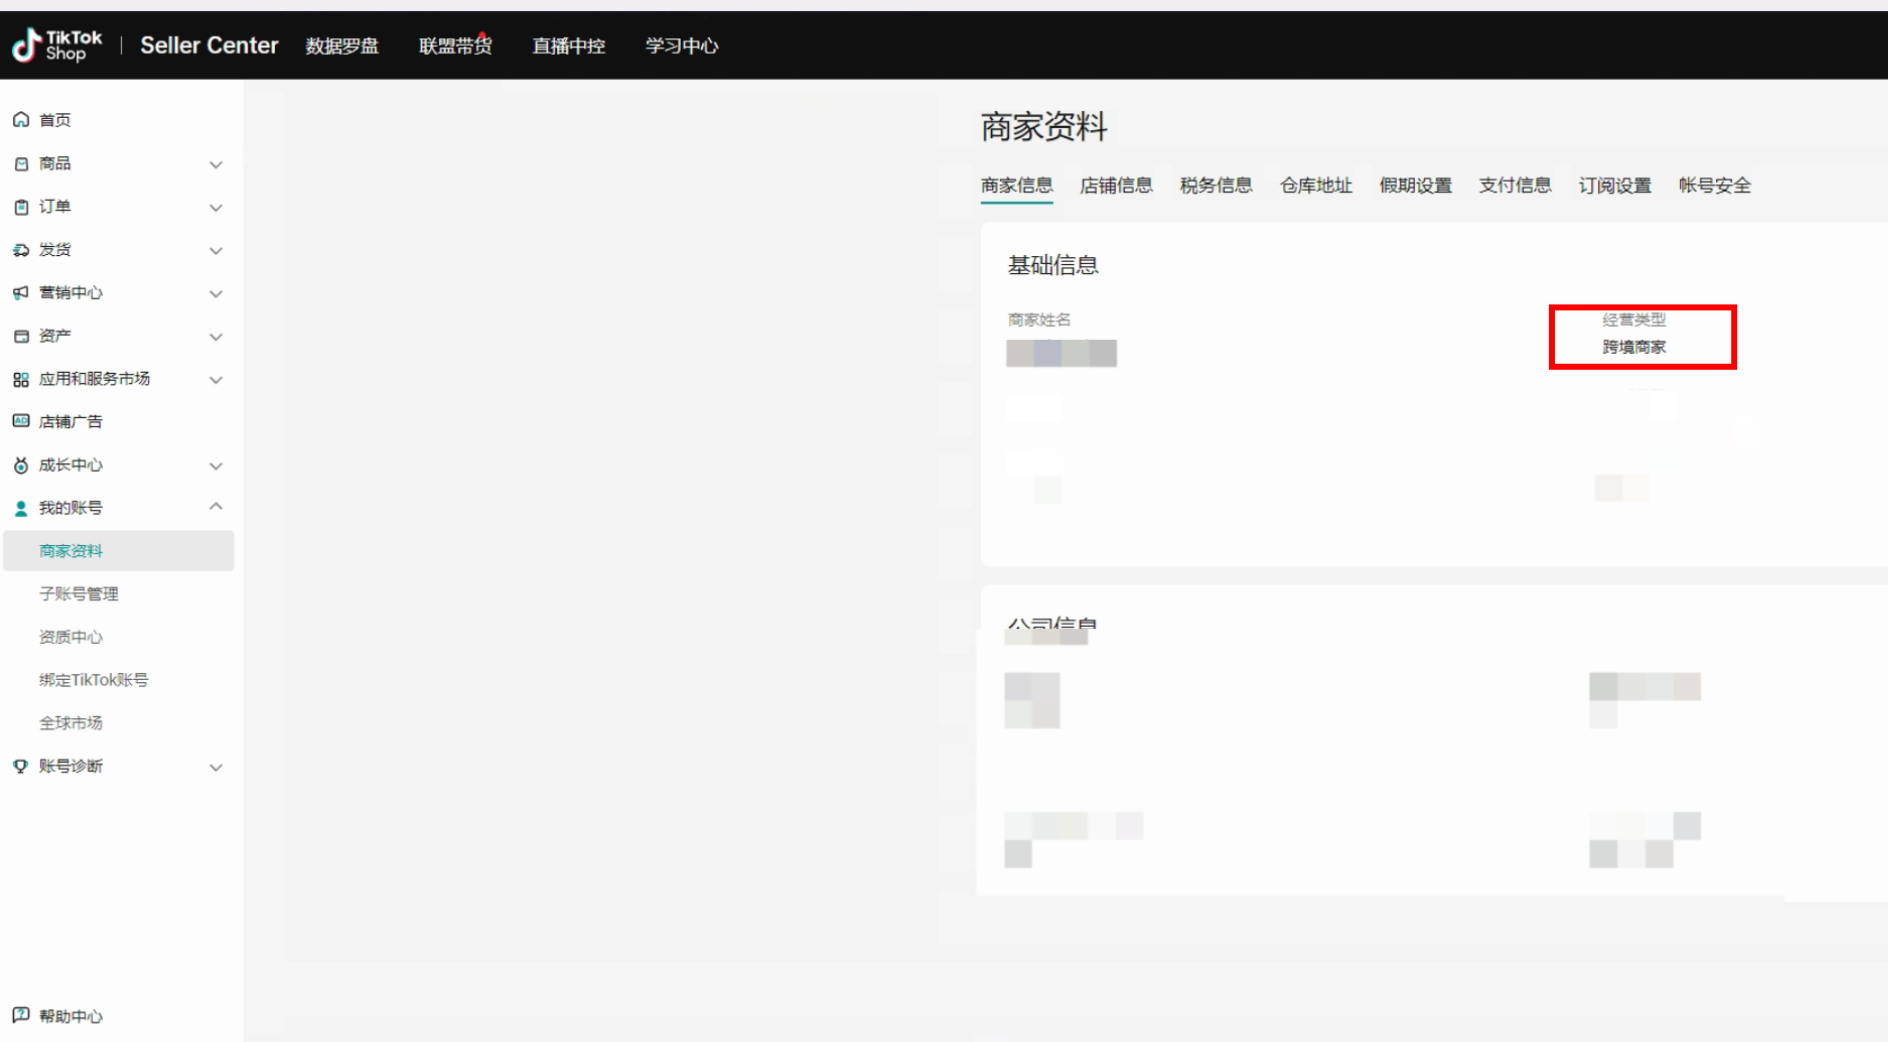Screen dimensions: 1888x1042
Task: Collapse the 我的账号 menu chevron
Action: click(216, 507)
